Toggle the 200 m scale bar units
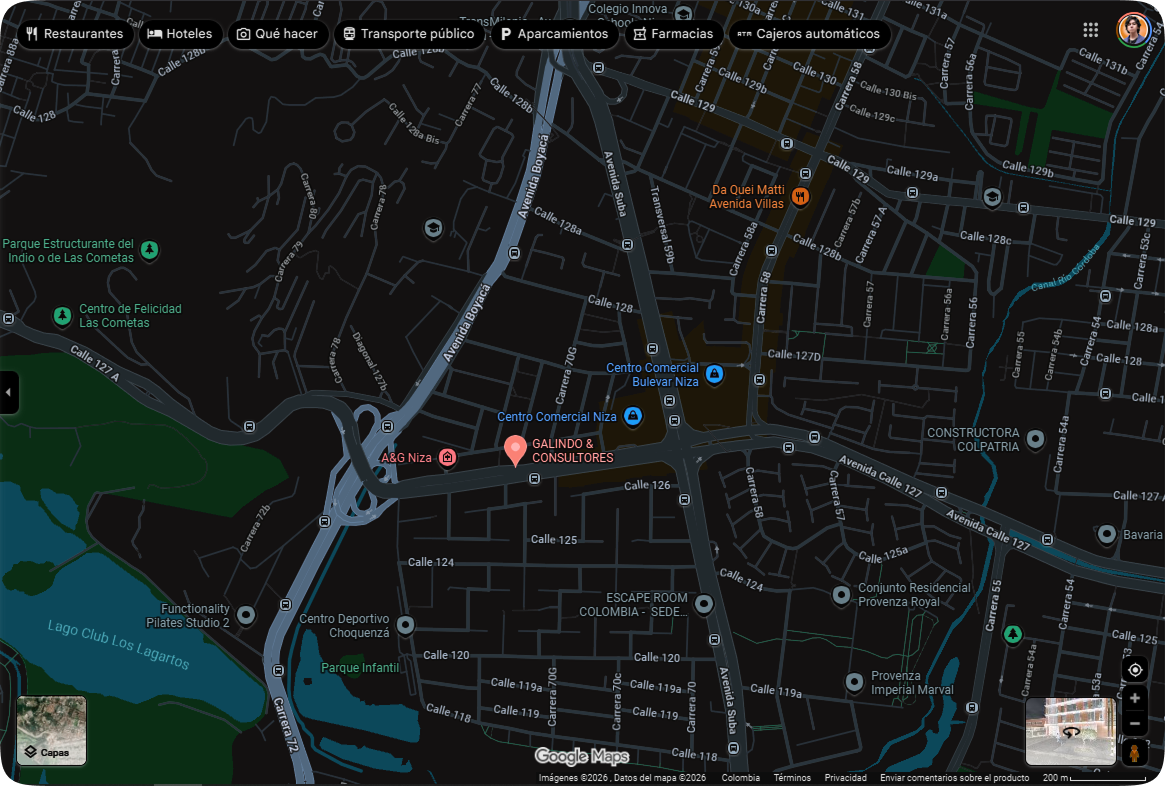This screenshot has width=1165, height=786. [x=1094, y=778]
